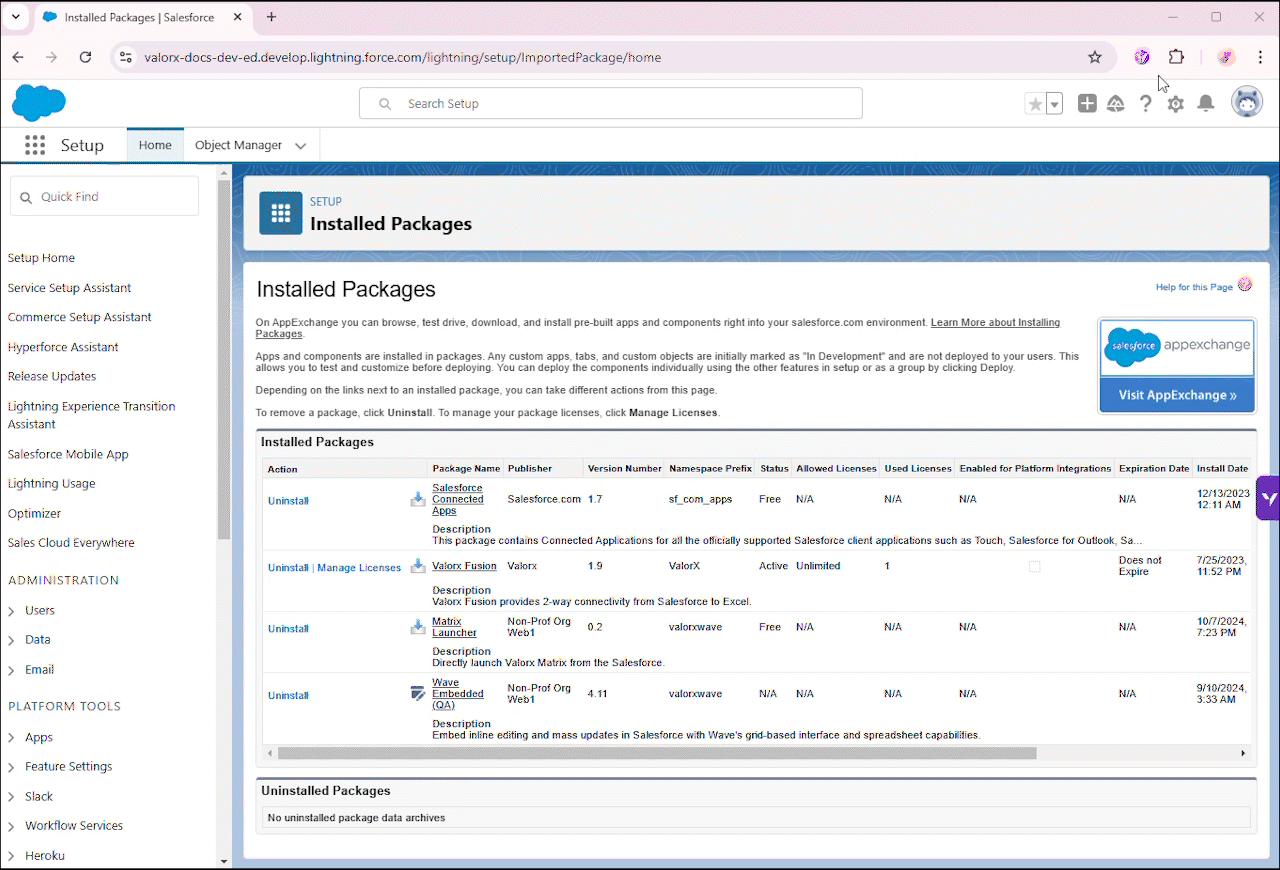The width and height of the screenshot is (1280, 870).
Task: Open Release Updates in the sidebar
Action: 52,376
